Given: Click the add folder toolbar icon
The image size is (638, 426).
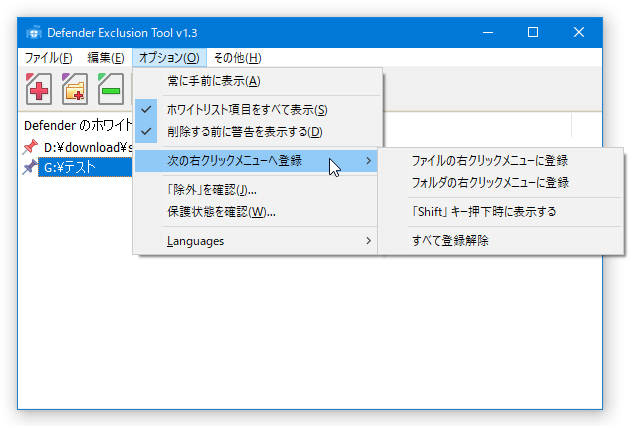Looking at the screenshot, I should click(x=75, y=89).
